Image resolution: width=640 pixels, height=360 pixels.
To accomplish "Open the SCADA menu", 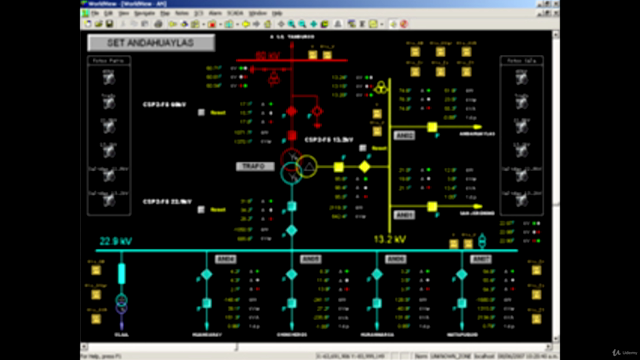I will pyautogui.click(x=235, y=13).
